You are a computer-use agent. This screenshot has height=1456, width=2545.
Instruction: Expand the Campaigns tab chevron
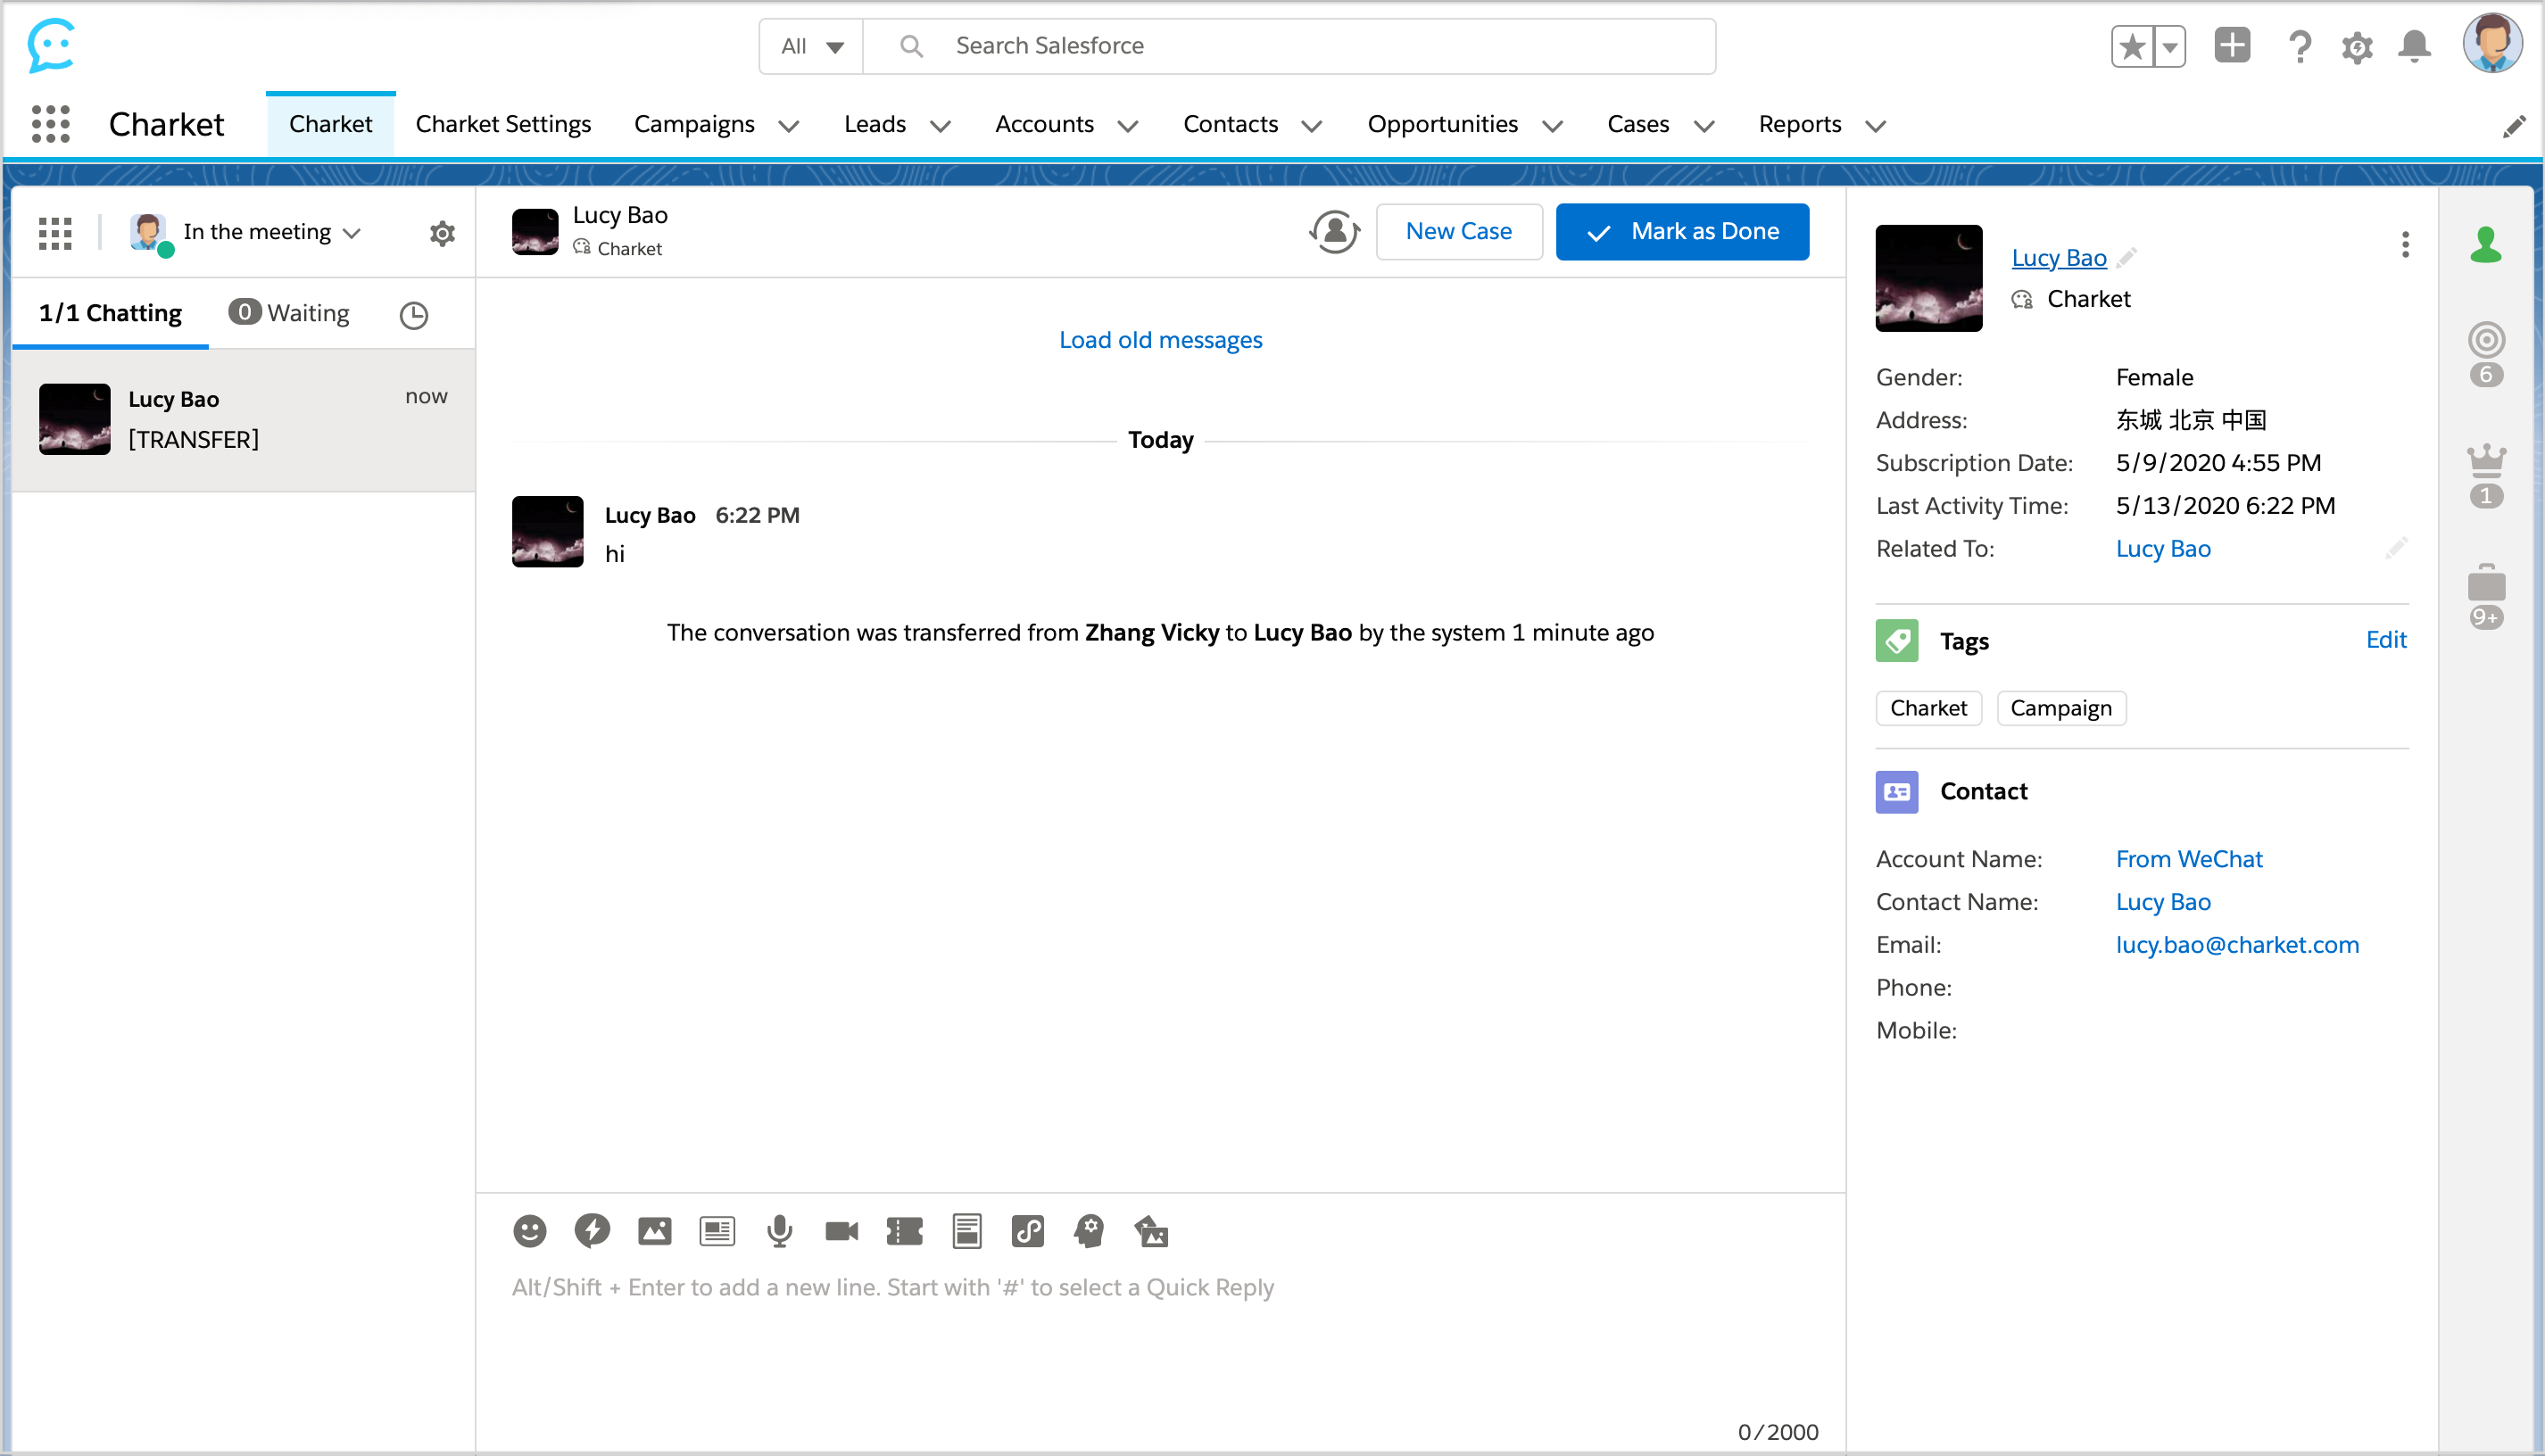coord(789,126)
